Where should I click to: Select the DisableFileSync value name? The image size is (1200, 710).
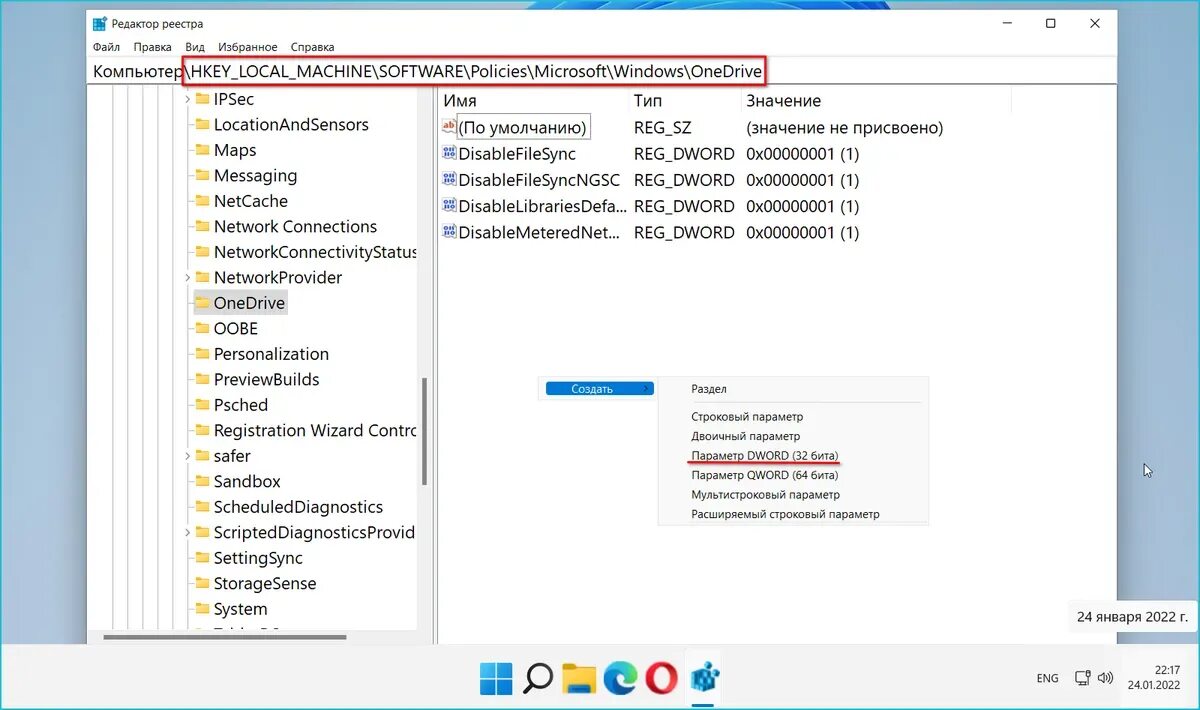pyautogui.click(x=517, y=154)
